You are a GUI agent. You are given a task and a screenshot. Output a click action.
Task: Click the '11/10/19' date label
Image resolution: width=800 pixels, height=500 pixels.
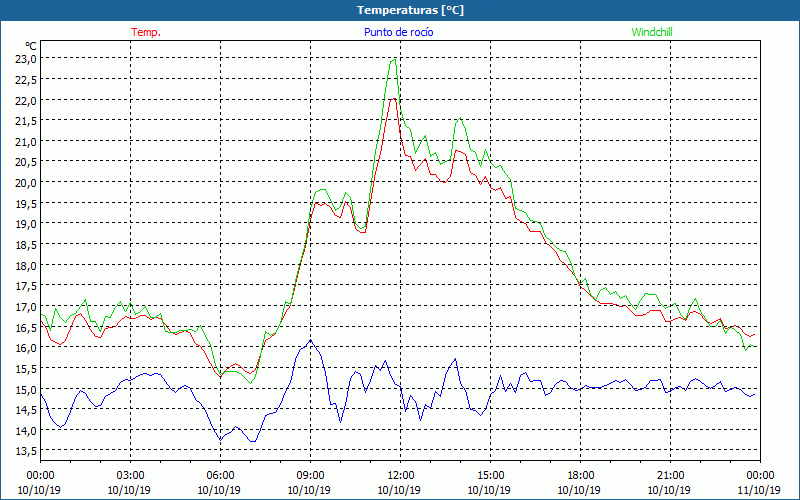click(759, 490)
